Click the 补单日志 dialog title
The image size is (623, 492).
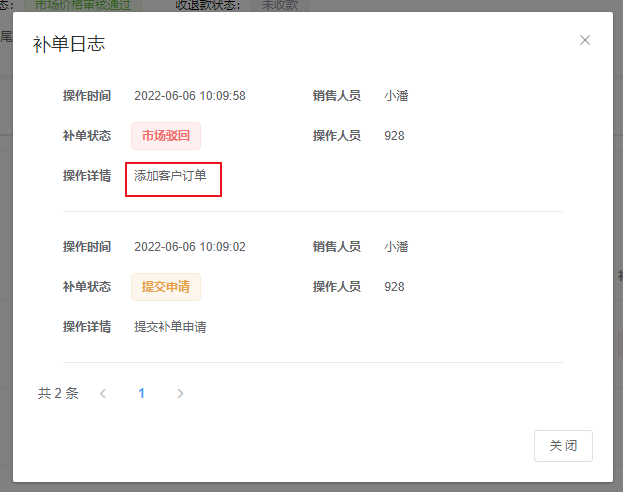[69, 43]
